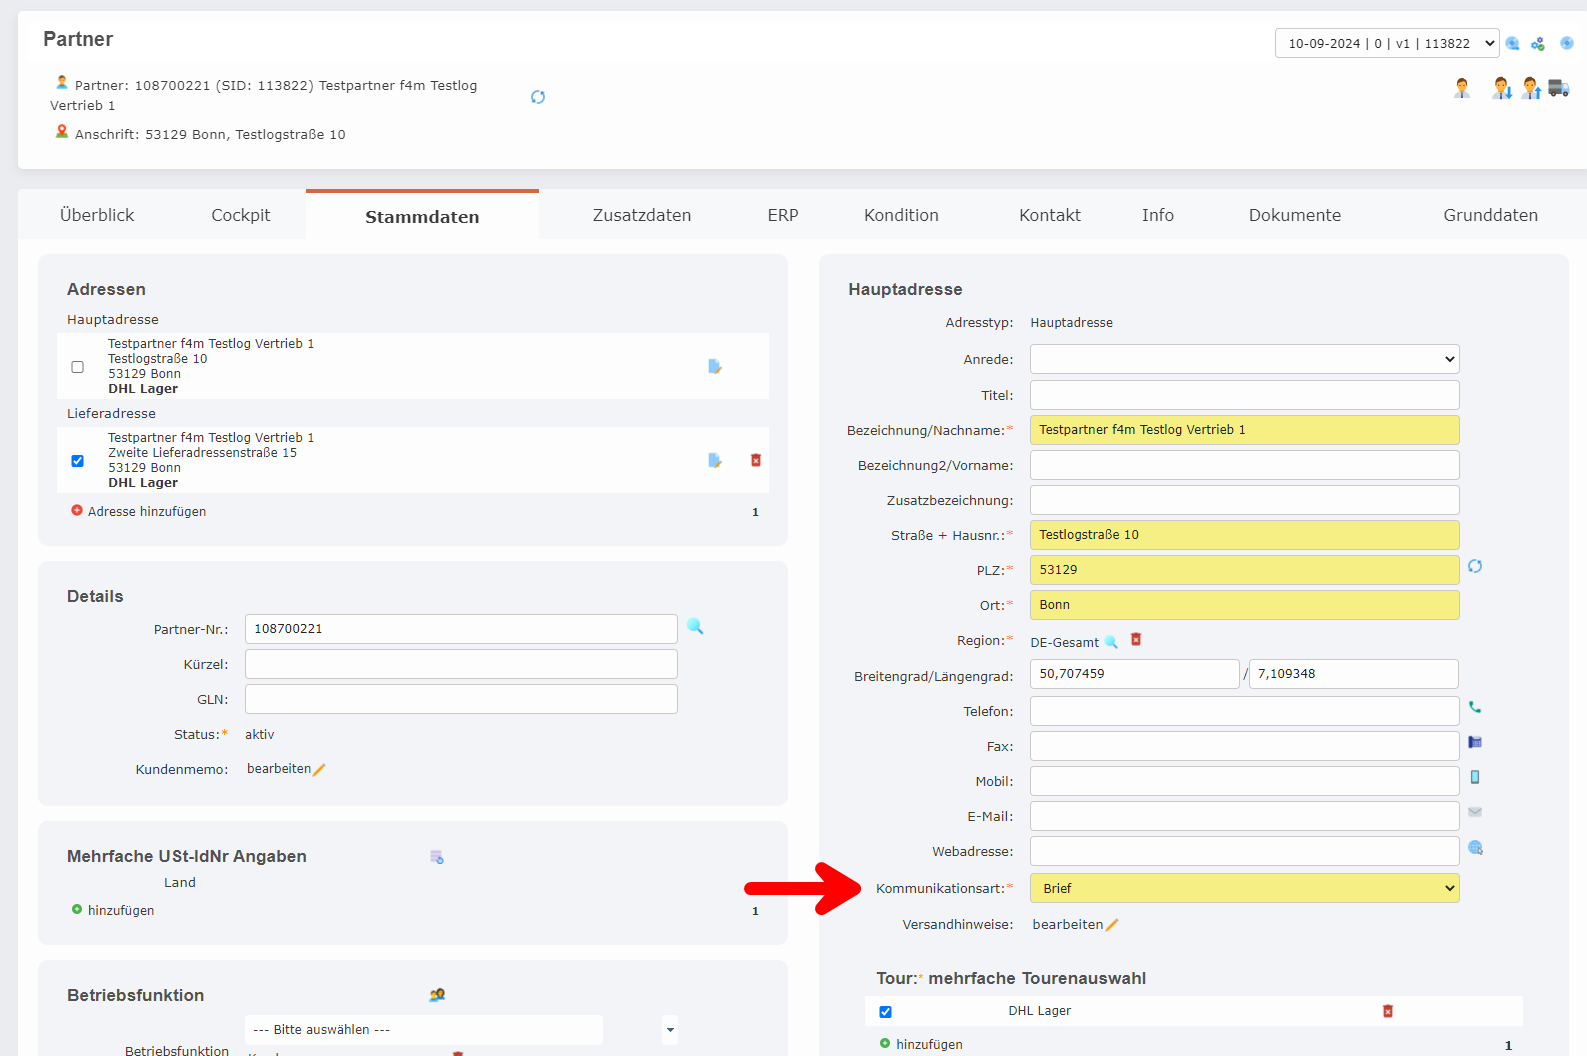Switch to the Zusatzdaten tab

[x=641, y=215]
